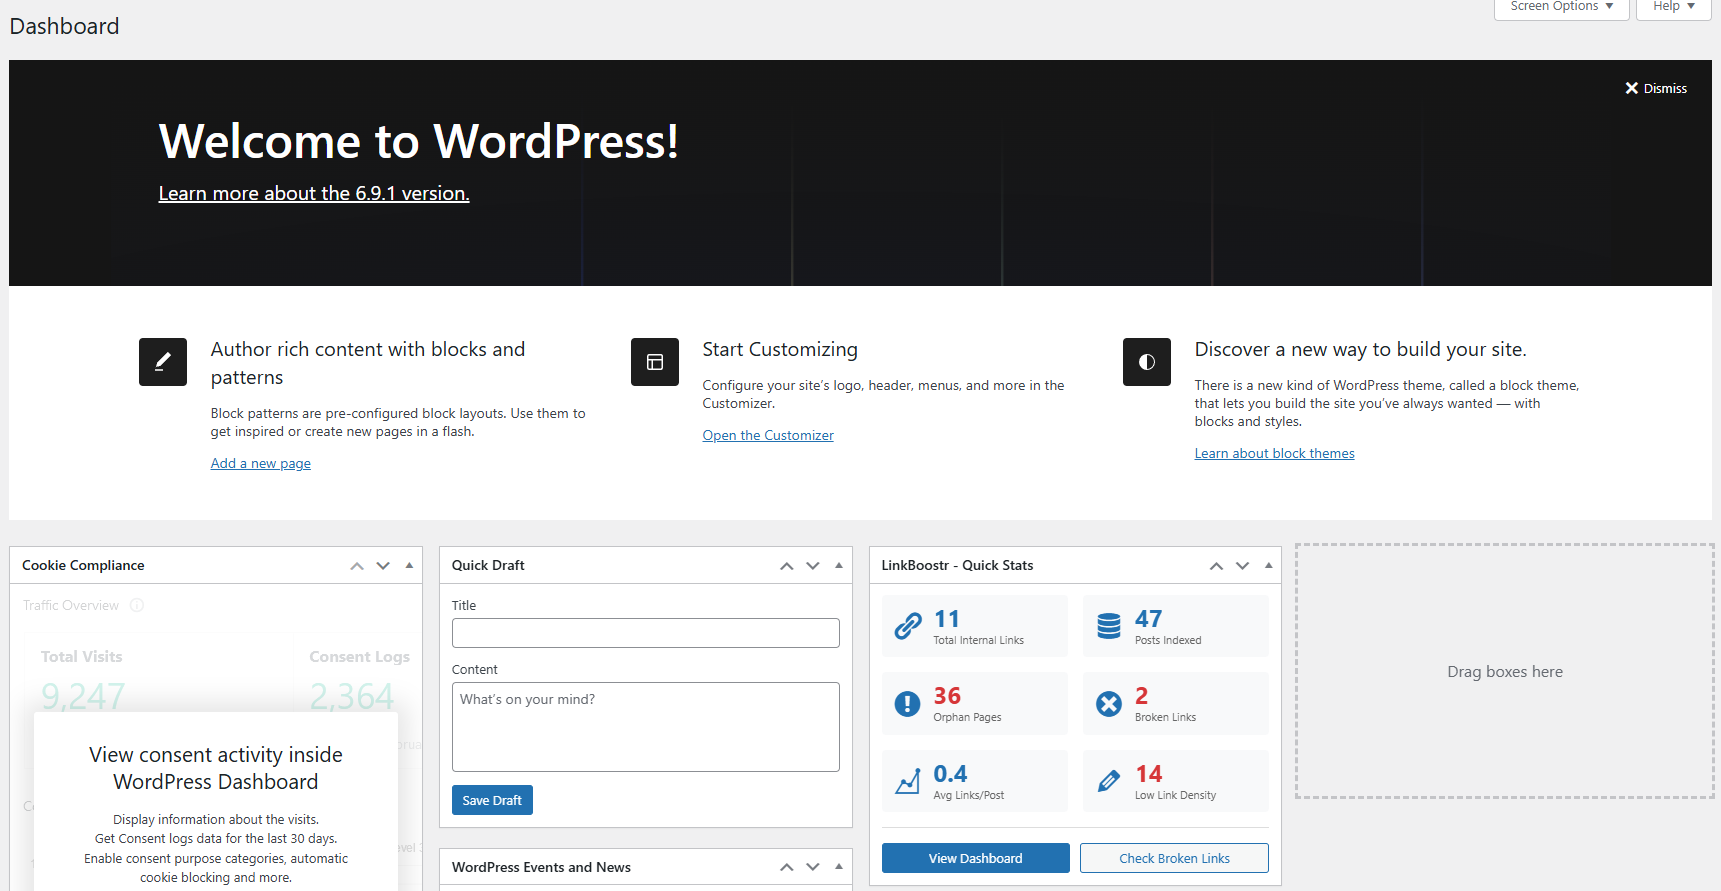The height and width of the screenshot is (891, 1721).
Task: Click the info icon next to Traffic Overview
Action: pyautogui.click(x=137, y=605)
